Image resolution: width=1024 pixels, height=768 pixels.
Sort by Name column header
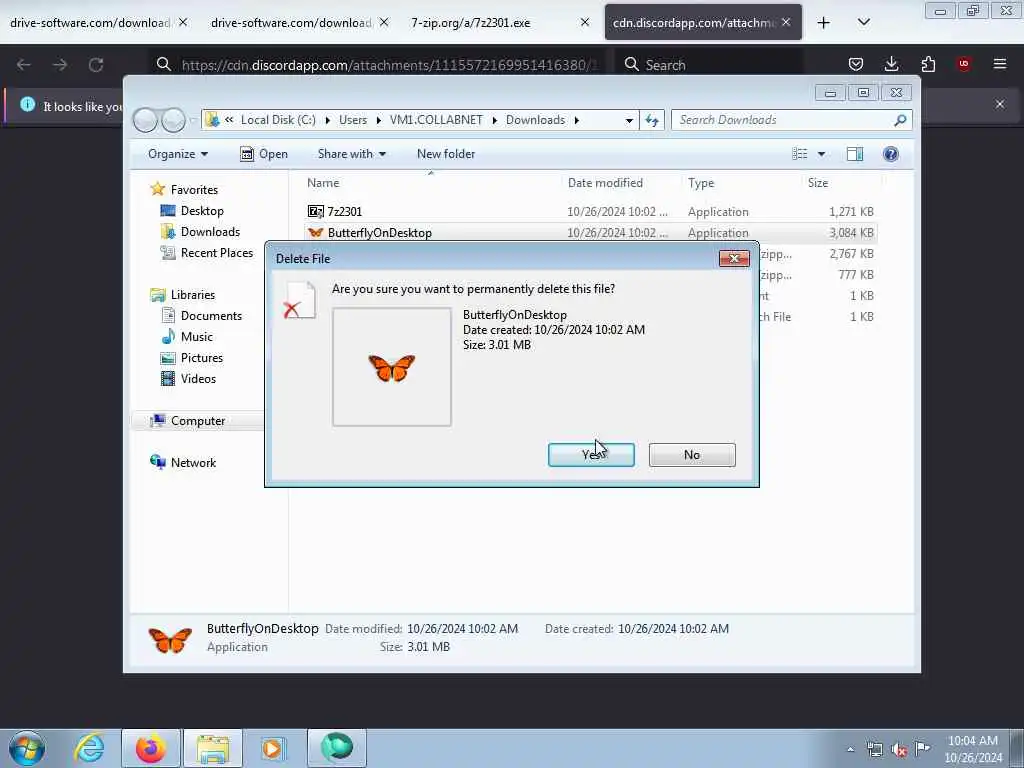click(323, 183)
